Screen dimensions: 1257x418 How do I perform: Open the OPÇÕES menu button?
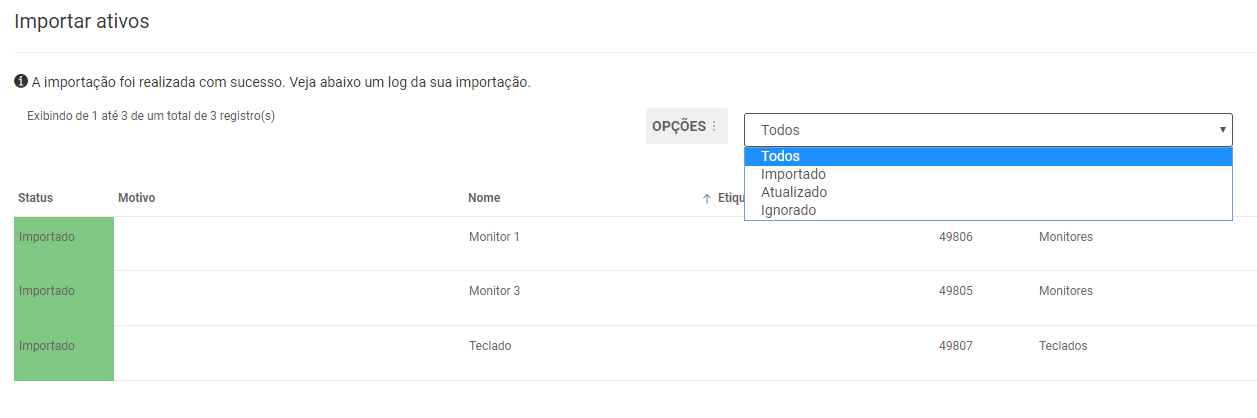(x=686, y=126)
